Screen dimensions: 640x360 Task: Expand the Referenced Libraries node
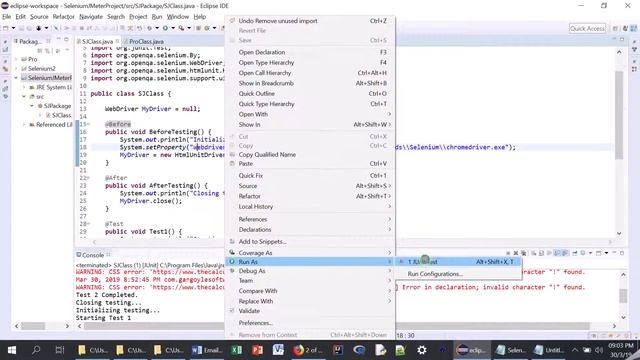24,124
